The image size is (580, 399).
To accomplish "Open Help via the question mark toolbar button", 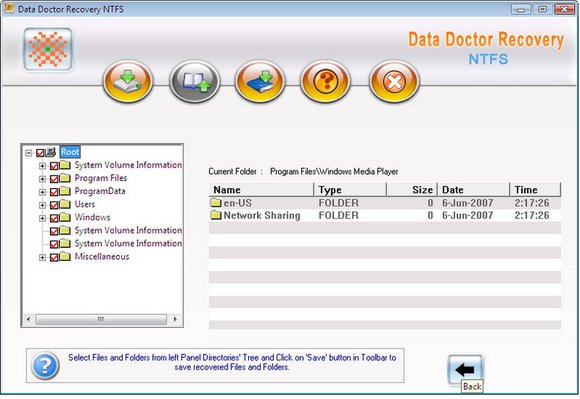I will [x=326, y=82].
